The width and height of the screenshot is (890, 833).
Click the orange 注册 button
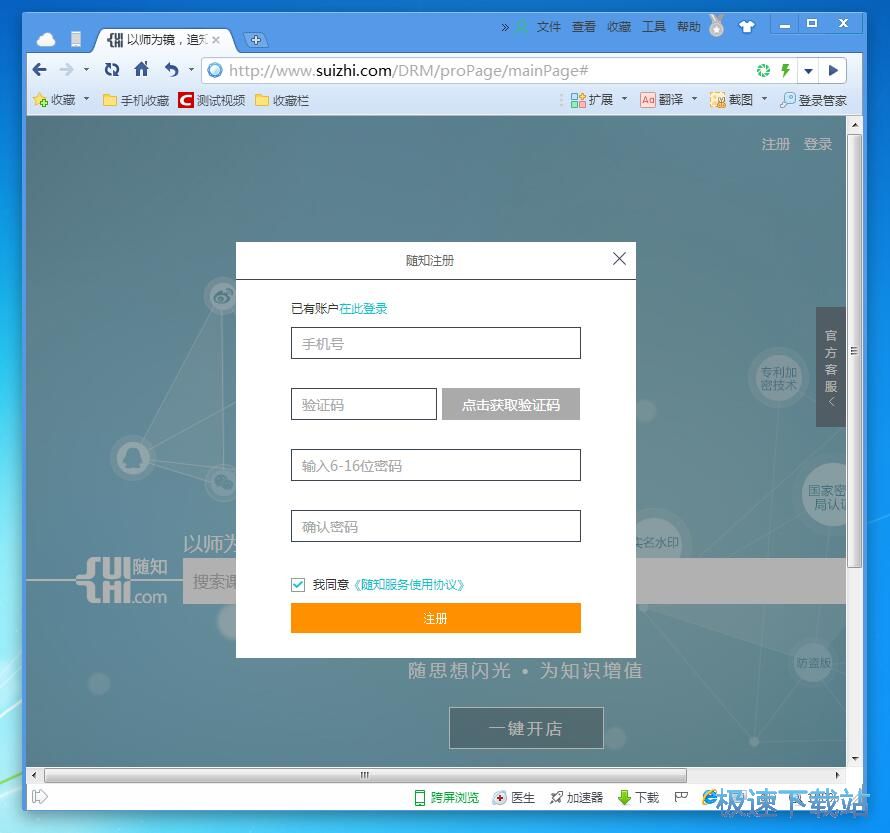436,618
